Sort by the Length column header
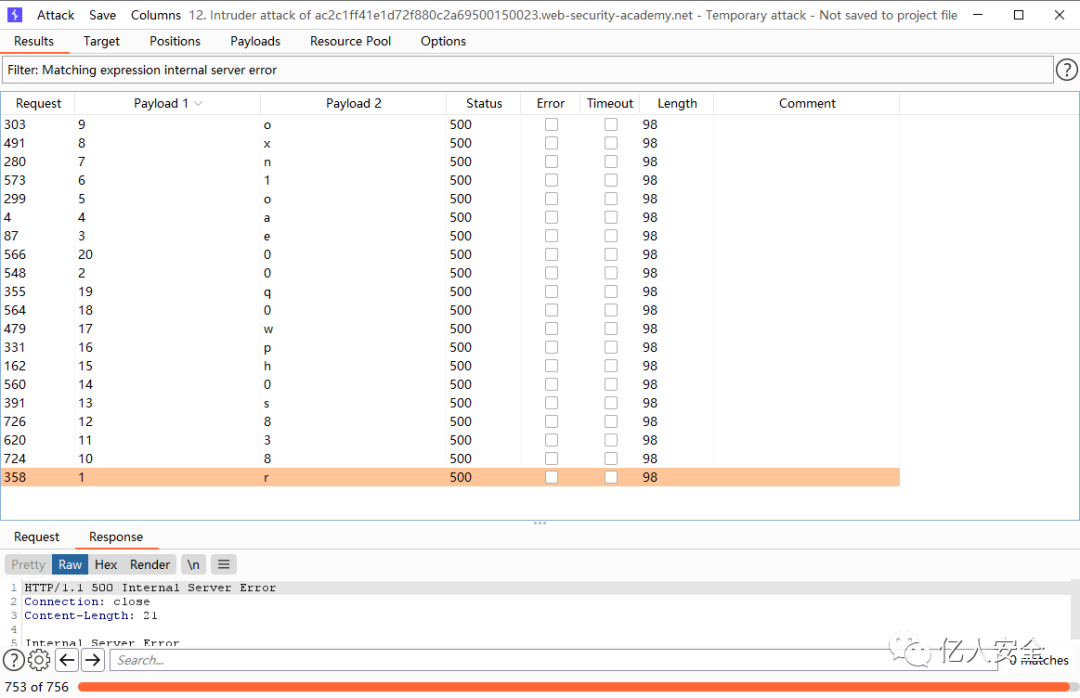 point(677,103)
